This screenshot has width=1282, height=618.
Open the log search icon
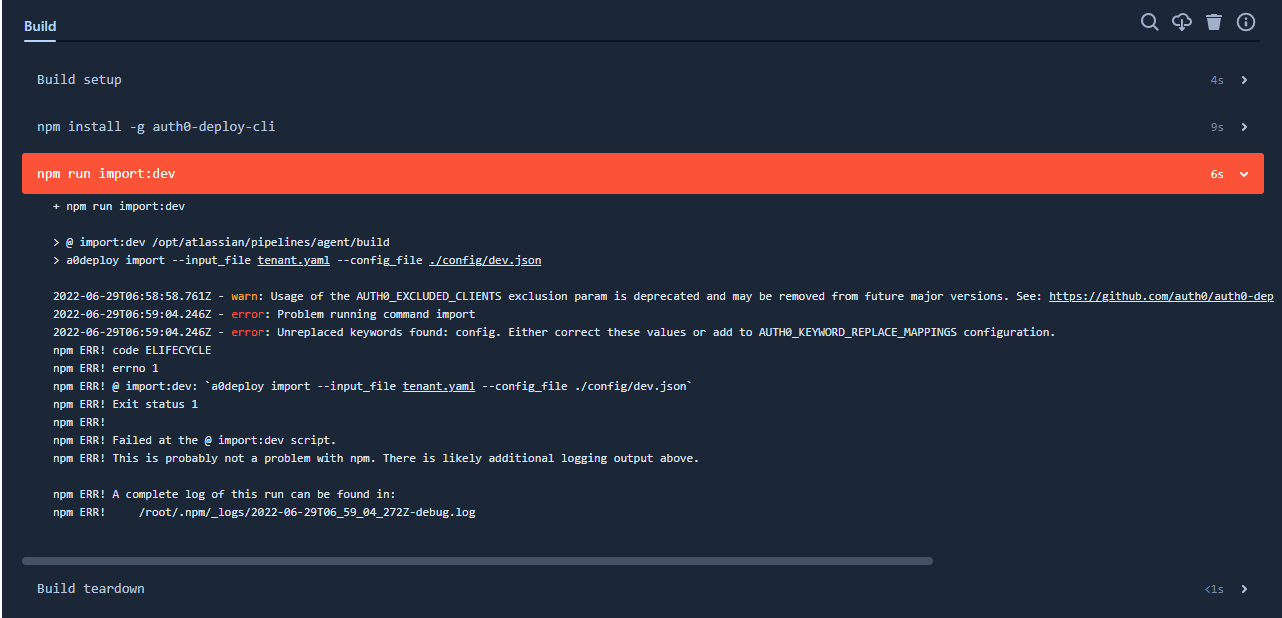(x=1150, y=22)
